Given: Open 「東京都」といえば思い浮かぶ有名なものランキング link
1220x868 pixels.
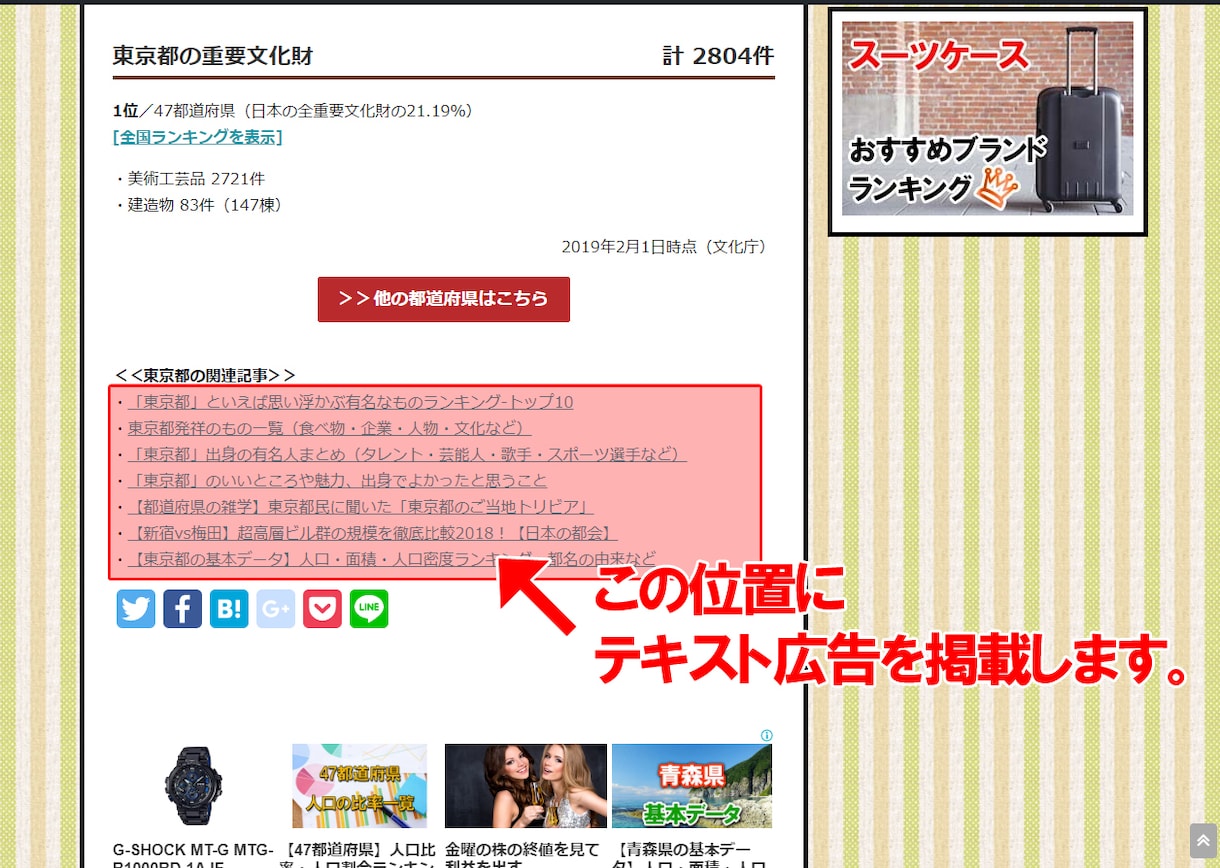Looking at the screenshot, I should point(350,402).
